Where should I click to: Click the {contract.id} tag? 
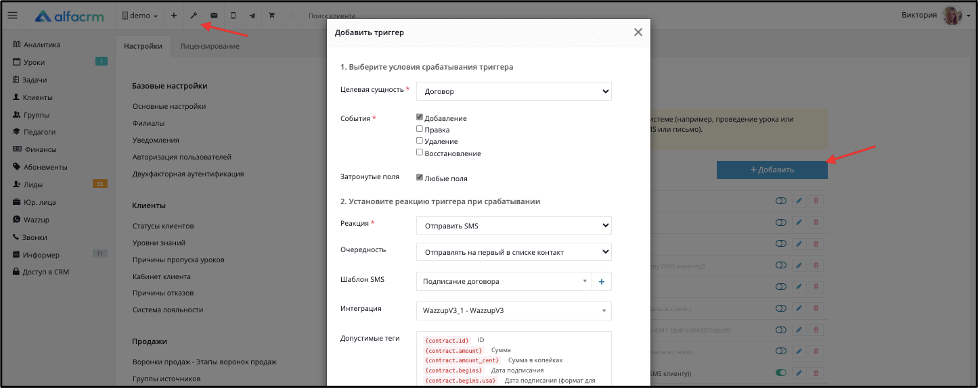[x=446, y=340]
